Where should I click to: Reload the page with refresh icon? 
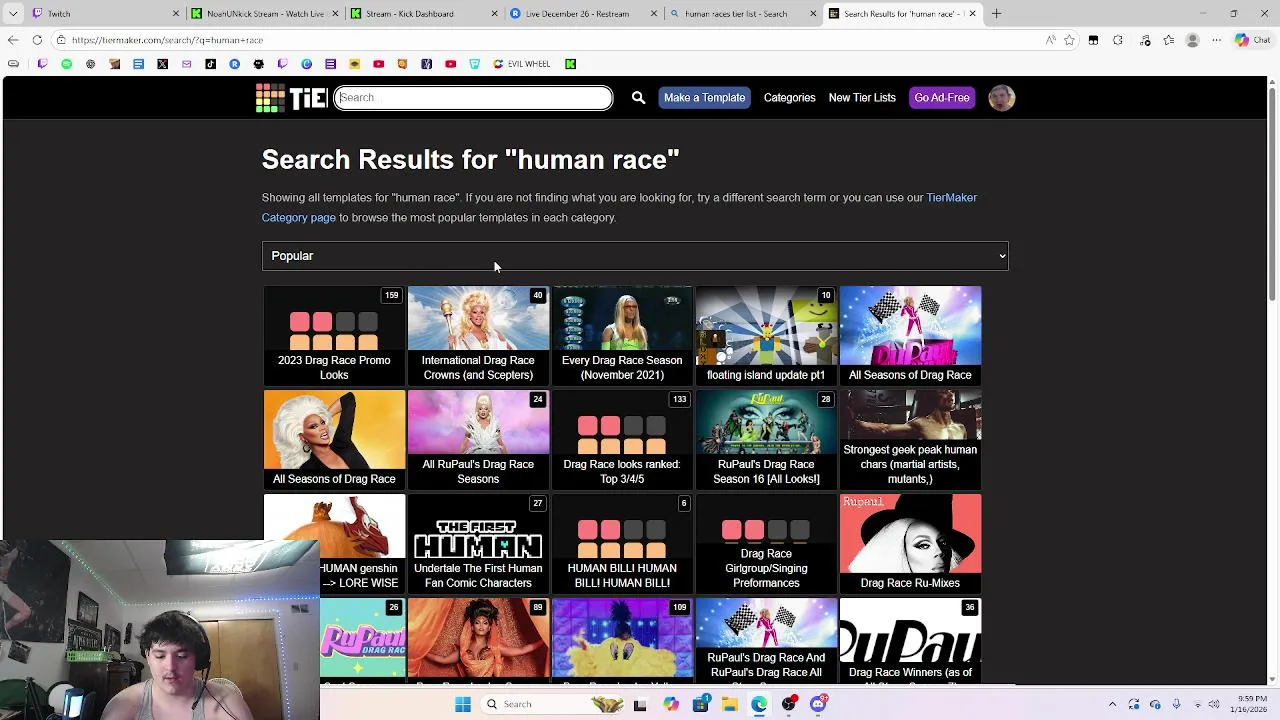point(37,40)
